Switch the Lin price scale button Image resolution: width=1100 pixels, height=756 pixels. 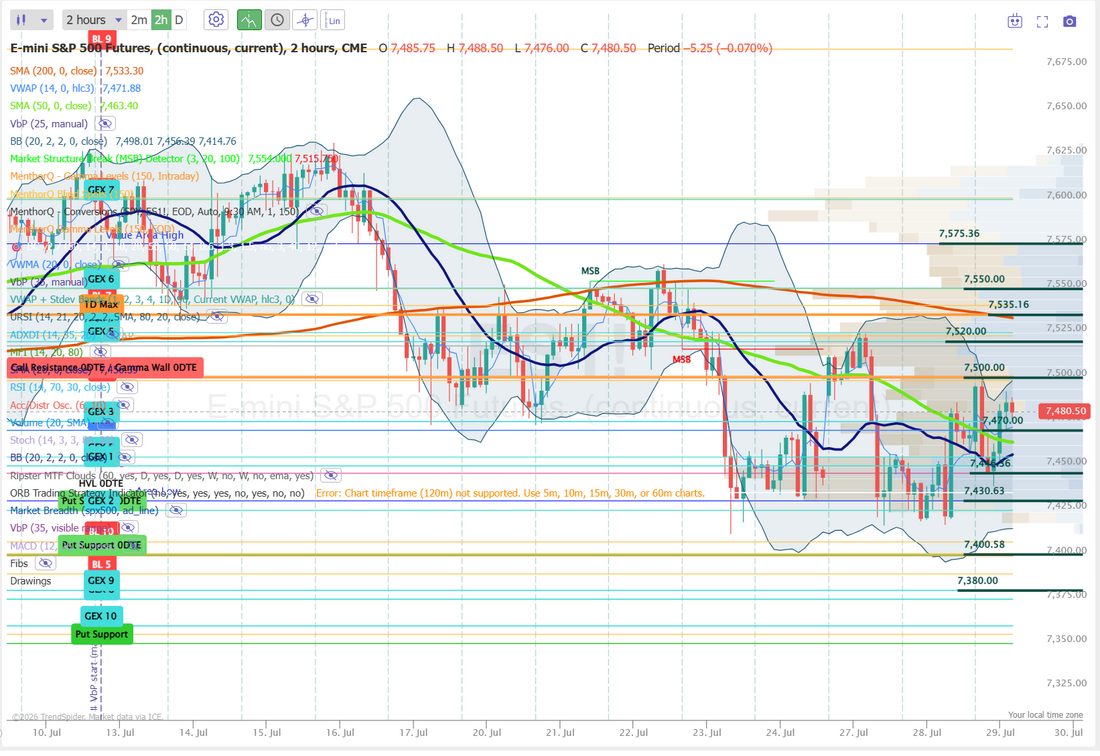click(333, 20)
